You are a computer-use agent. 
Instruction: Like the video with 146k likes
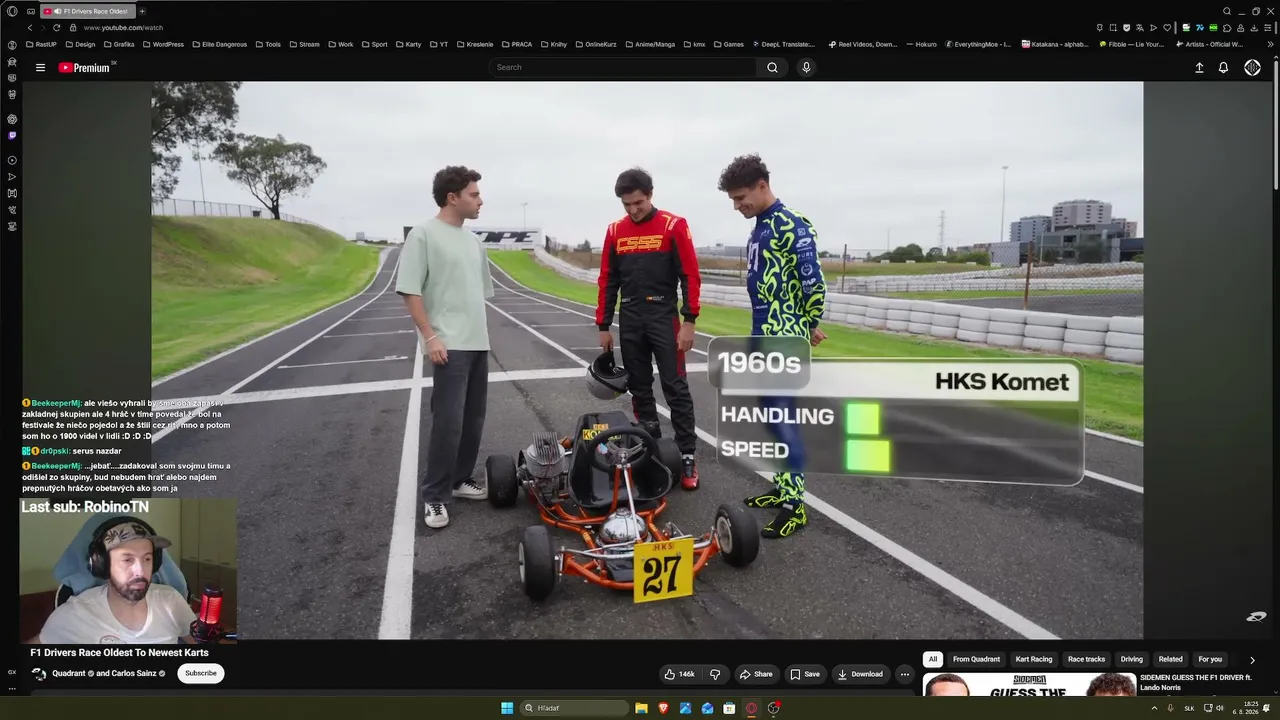tap(679, 674)
